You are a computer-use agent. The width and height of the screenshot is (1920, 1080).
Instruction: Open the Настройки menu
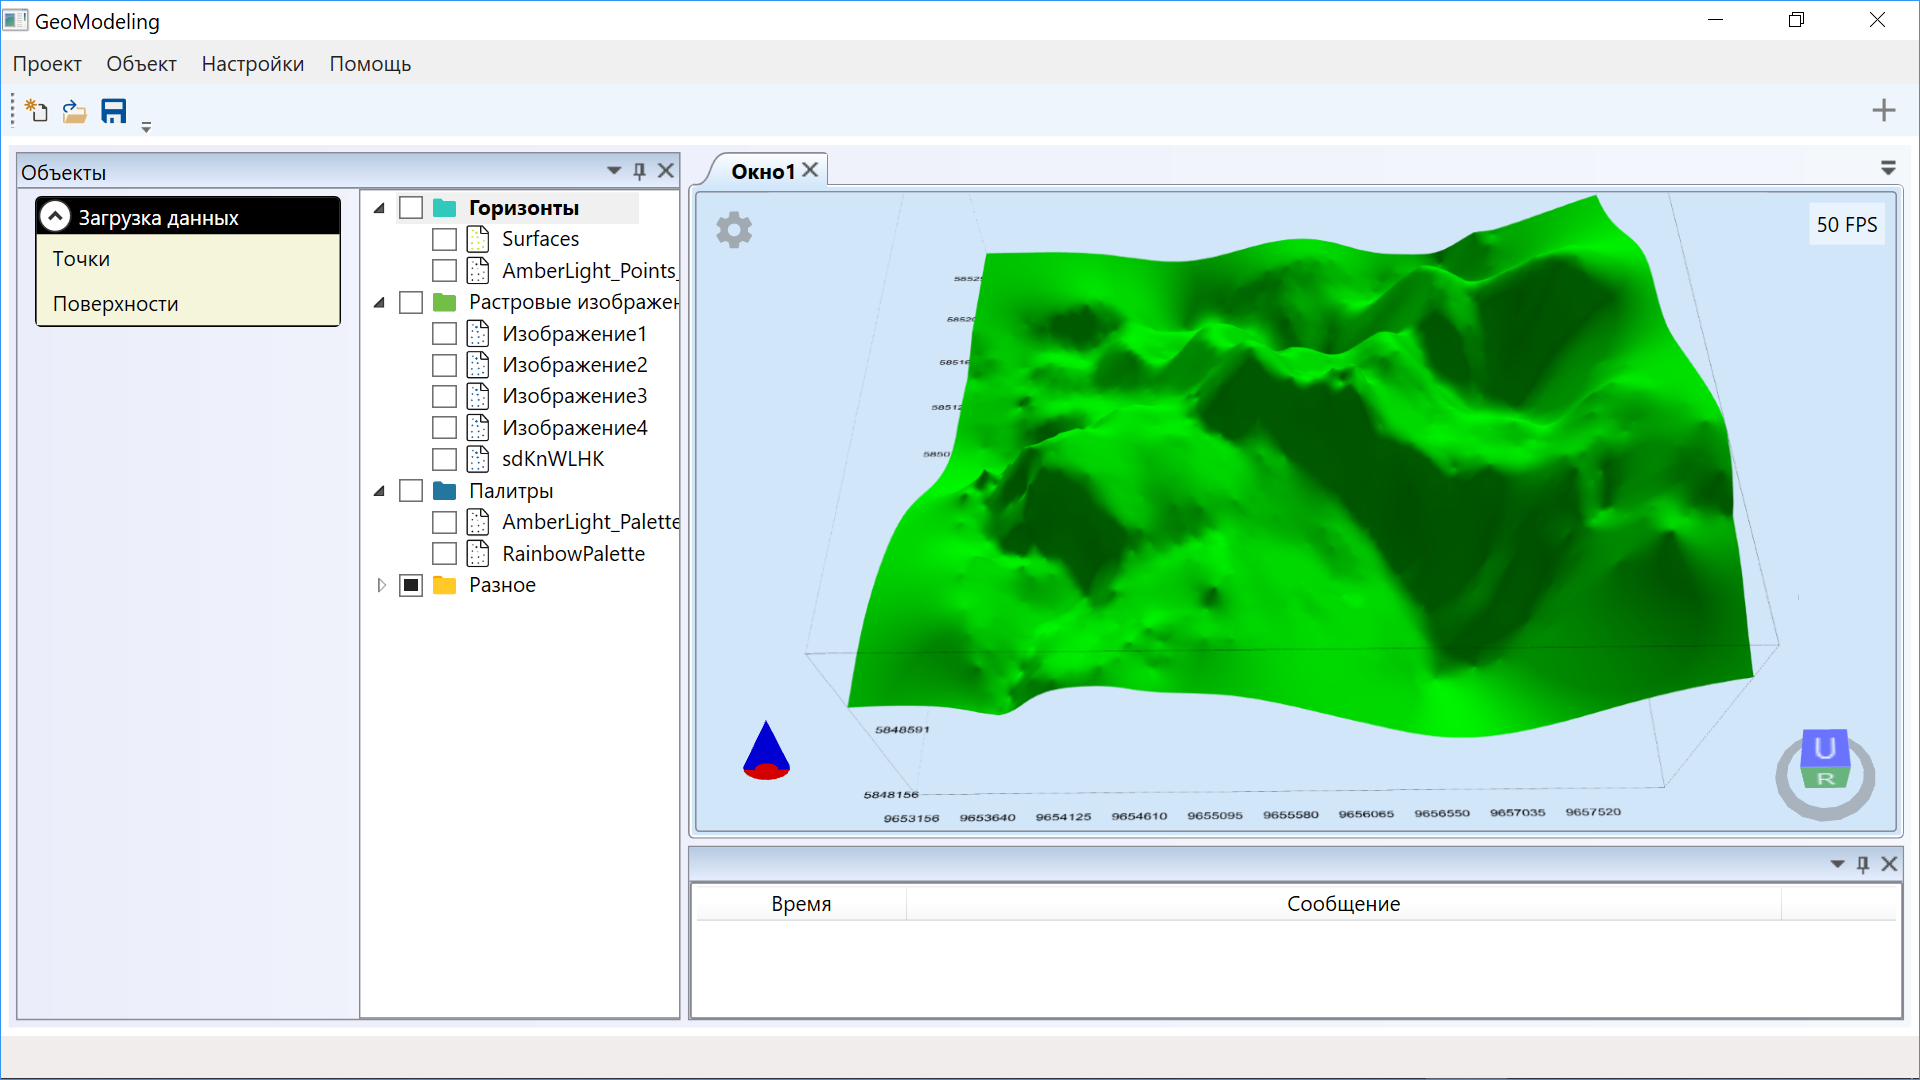click(x=252, y=64)
